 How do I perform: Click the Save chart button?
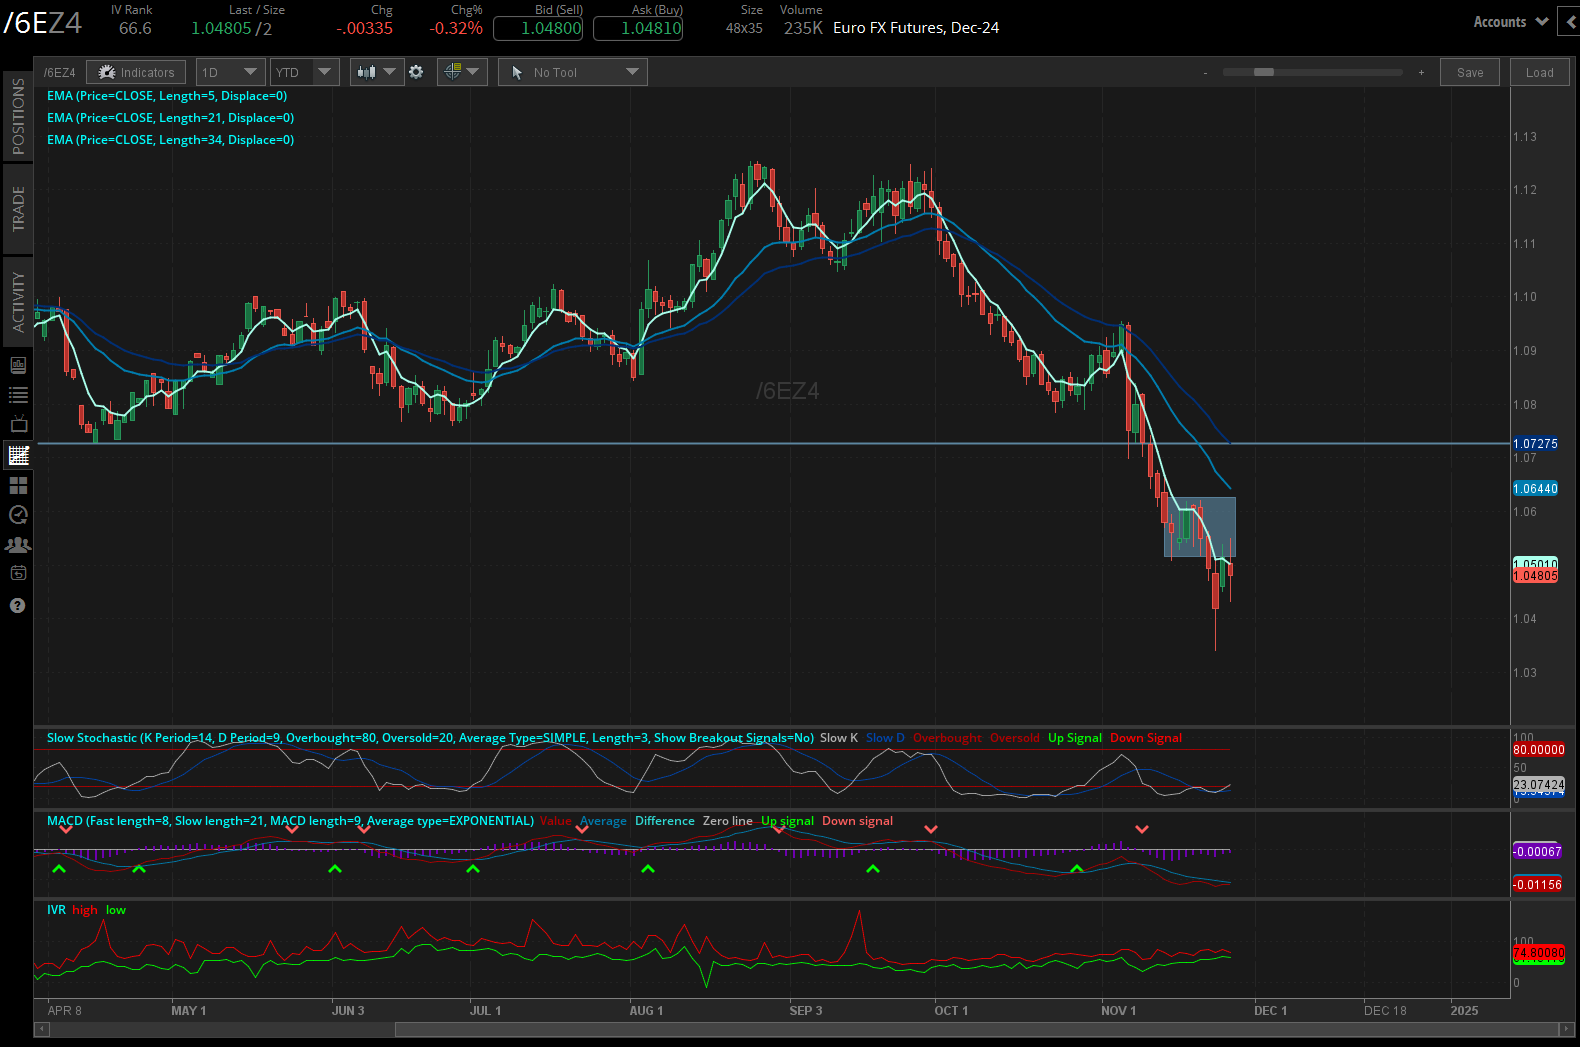click(x=1470, y=72)
